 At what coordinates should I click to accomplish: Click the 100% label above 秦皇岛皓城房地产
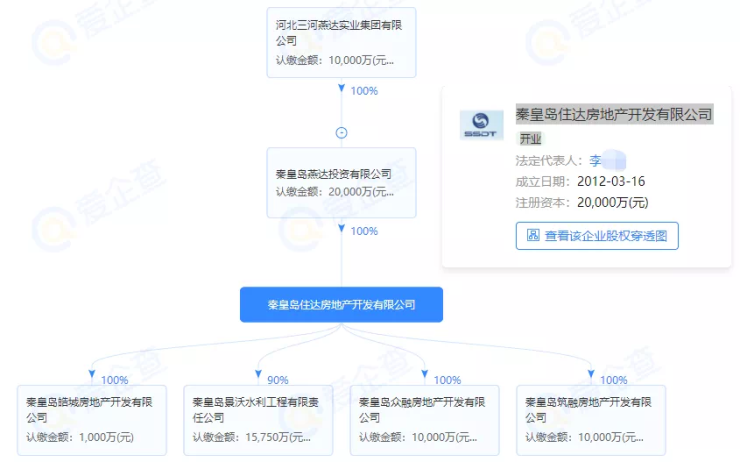coord(115,380)
